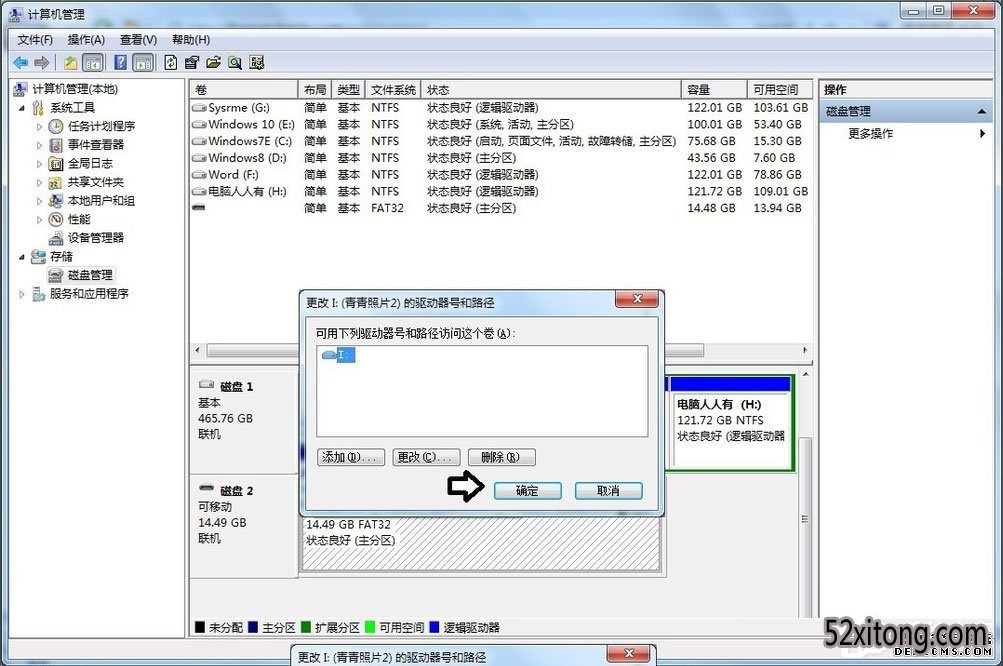Click the blue Help question mark icon
Screen dimensions: 1003x666
coord(120,63)
